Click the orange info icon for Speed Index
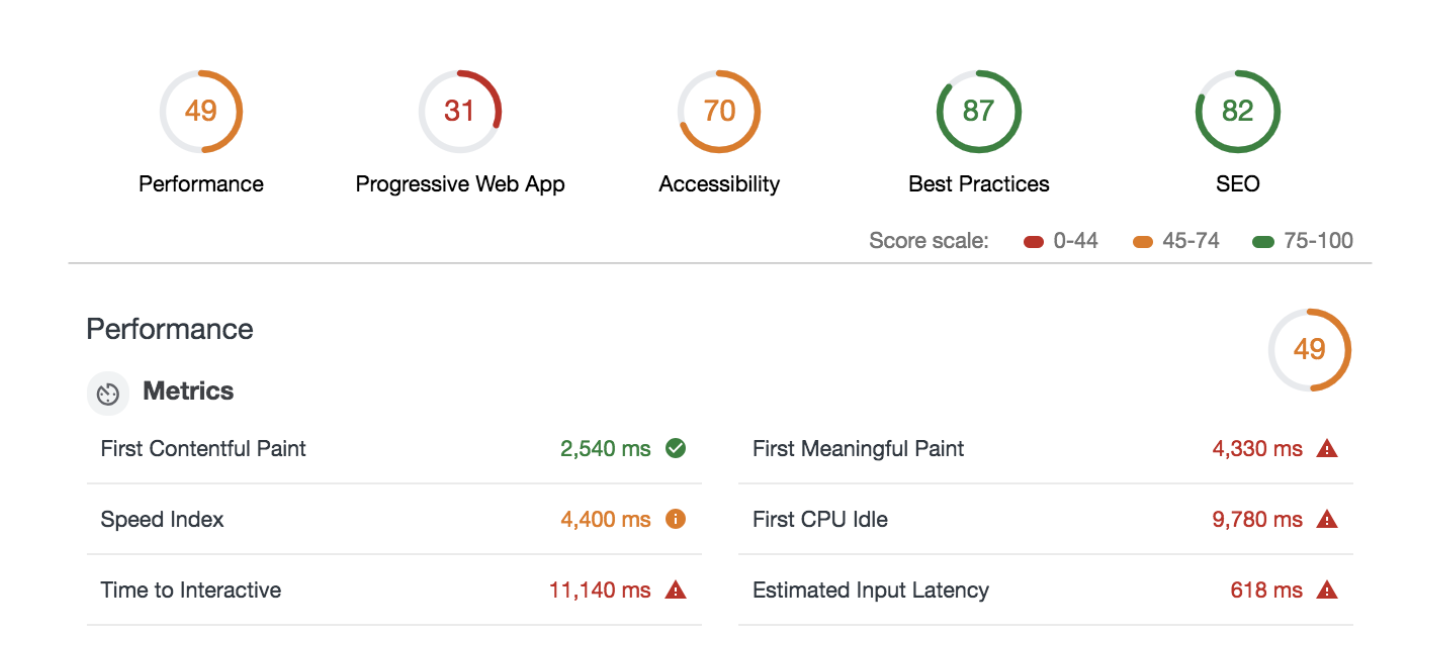This screenshot has width=1434, height=650. [676, 519]
